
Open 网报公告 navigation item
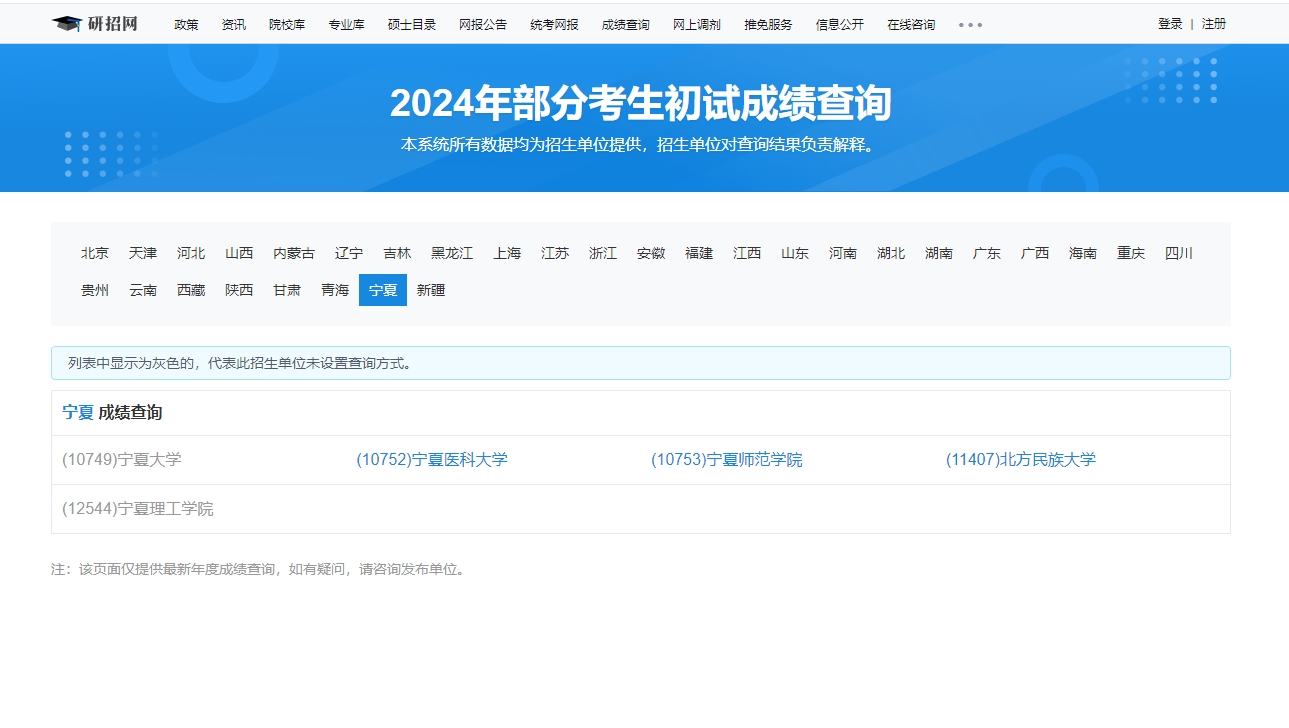[x=483, y=25]
